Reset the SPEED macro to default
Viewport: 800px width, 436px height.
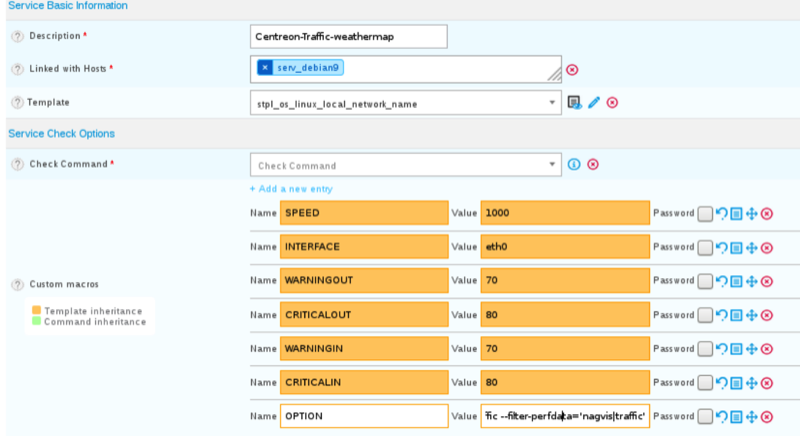[721, 213]
